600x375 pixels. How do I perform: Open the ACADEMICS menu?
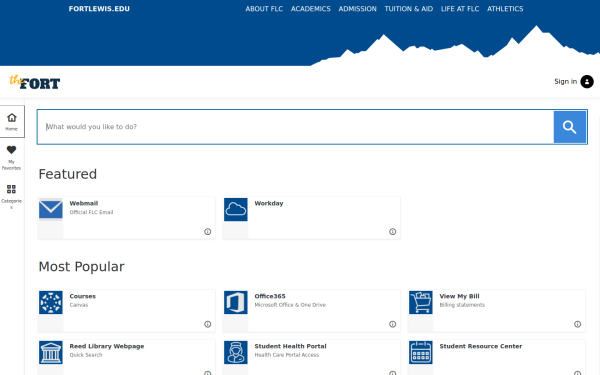311,9
